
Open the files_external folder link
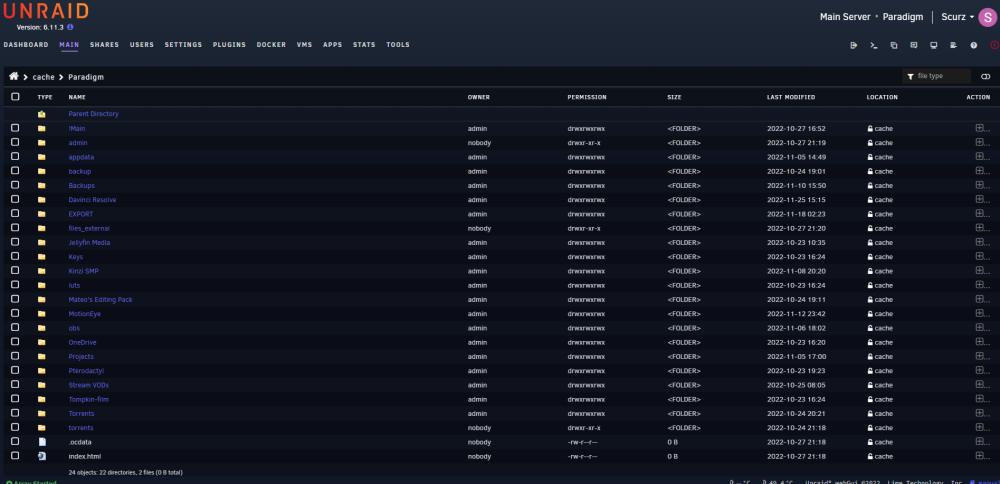tap(89, 228)
